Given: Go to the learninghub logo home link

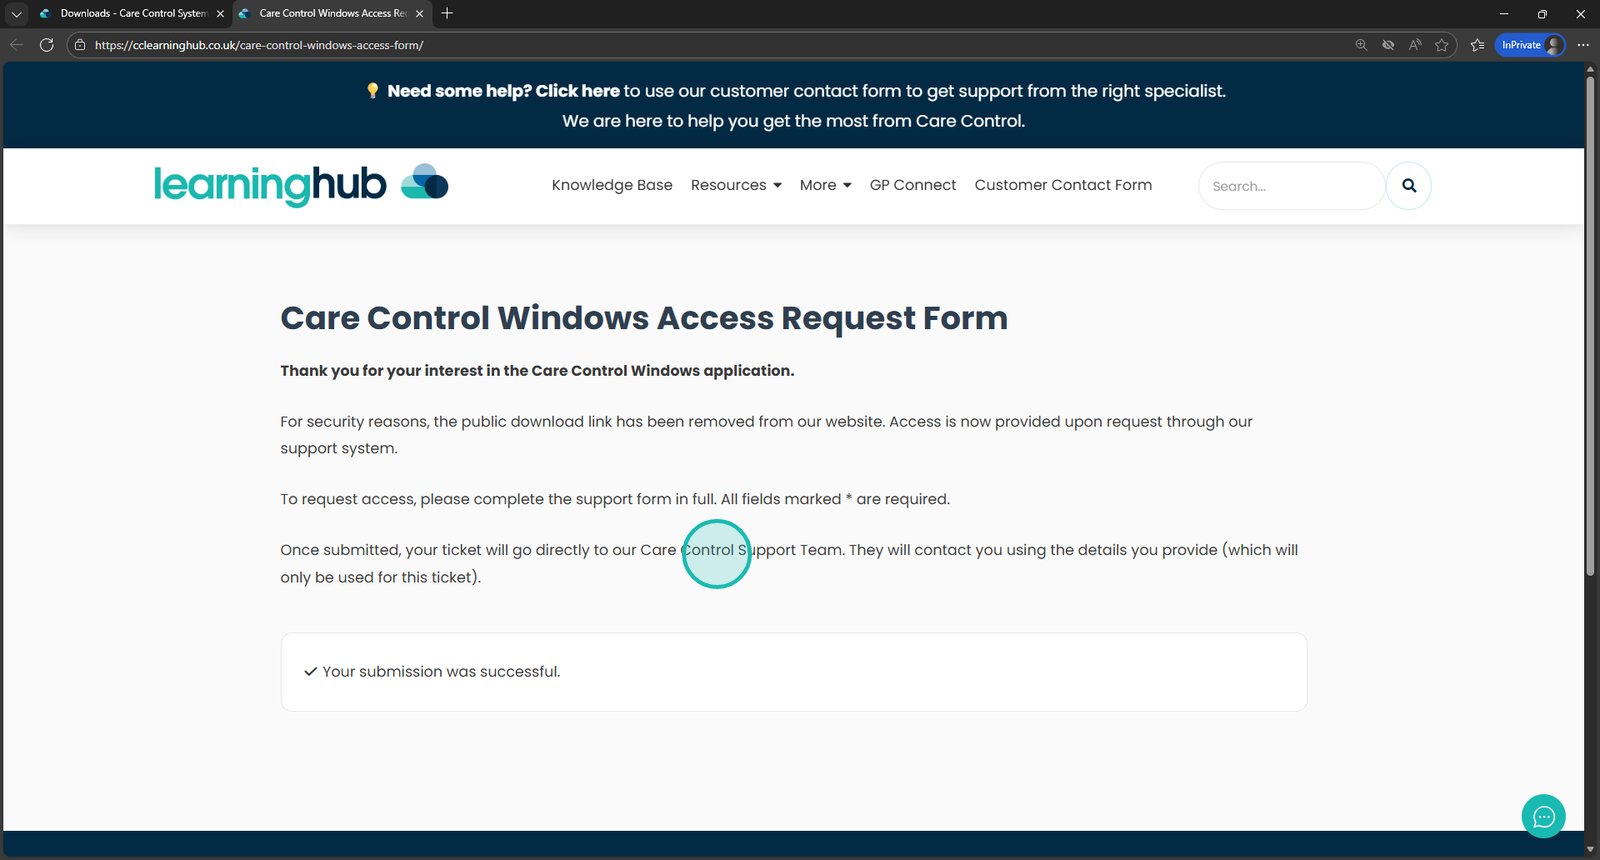Looking at the screenshot, I should (301, 185).
